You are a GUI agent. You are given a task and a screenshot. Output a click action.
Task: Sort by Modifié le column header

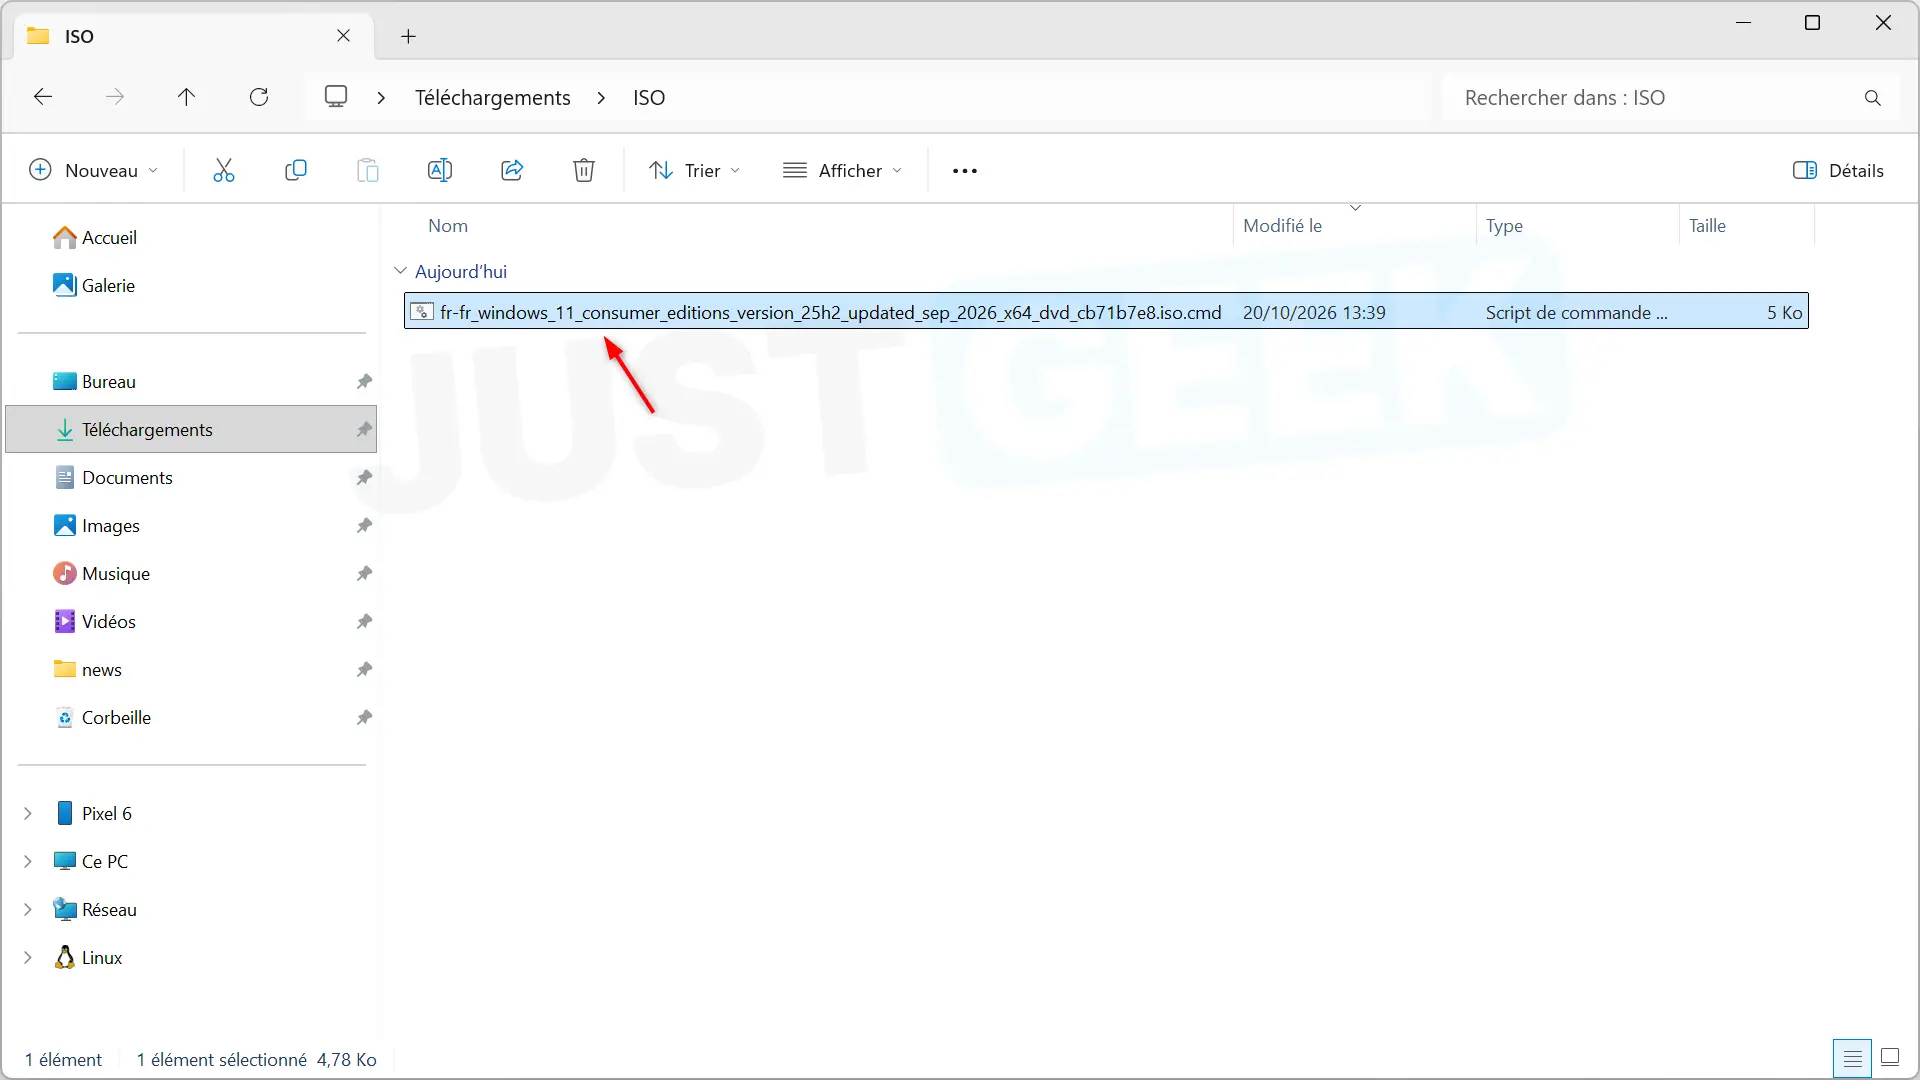1282,226
